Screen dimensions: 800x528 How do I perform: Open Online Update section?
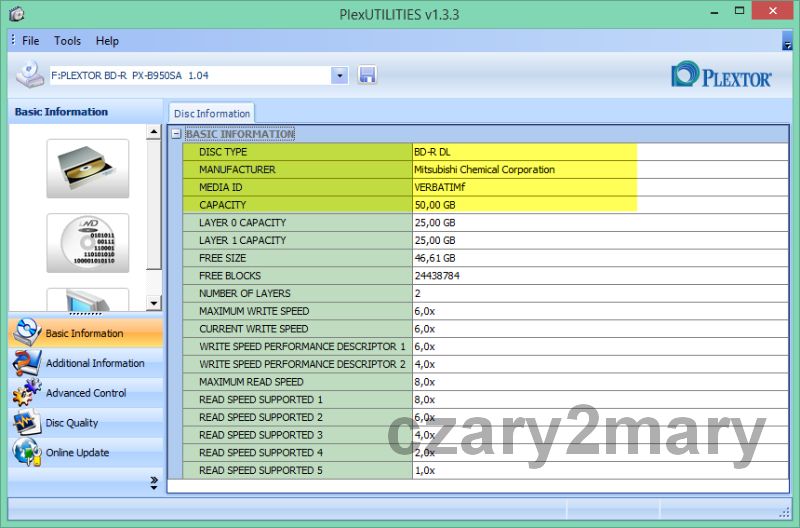(77, 453)
